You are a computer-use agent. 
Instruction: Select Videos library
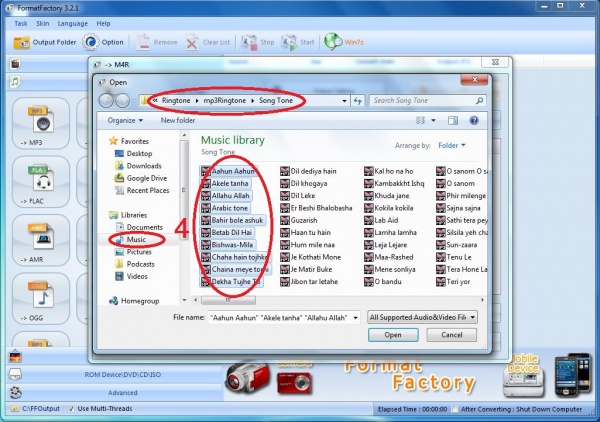(131, 276)
